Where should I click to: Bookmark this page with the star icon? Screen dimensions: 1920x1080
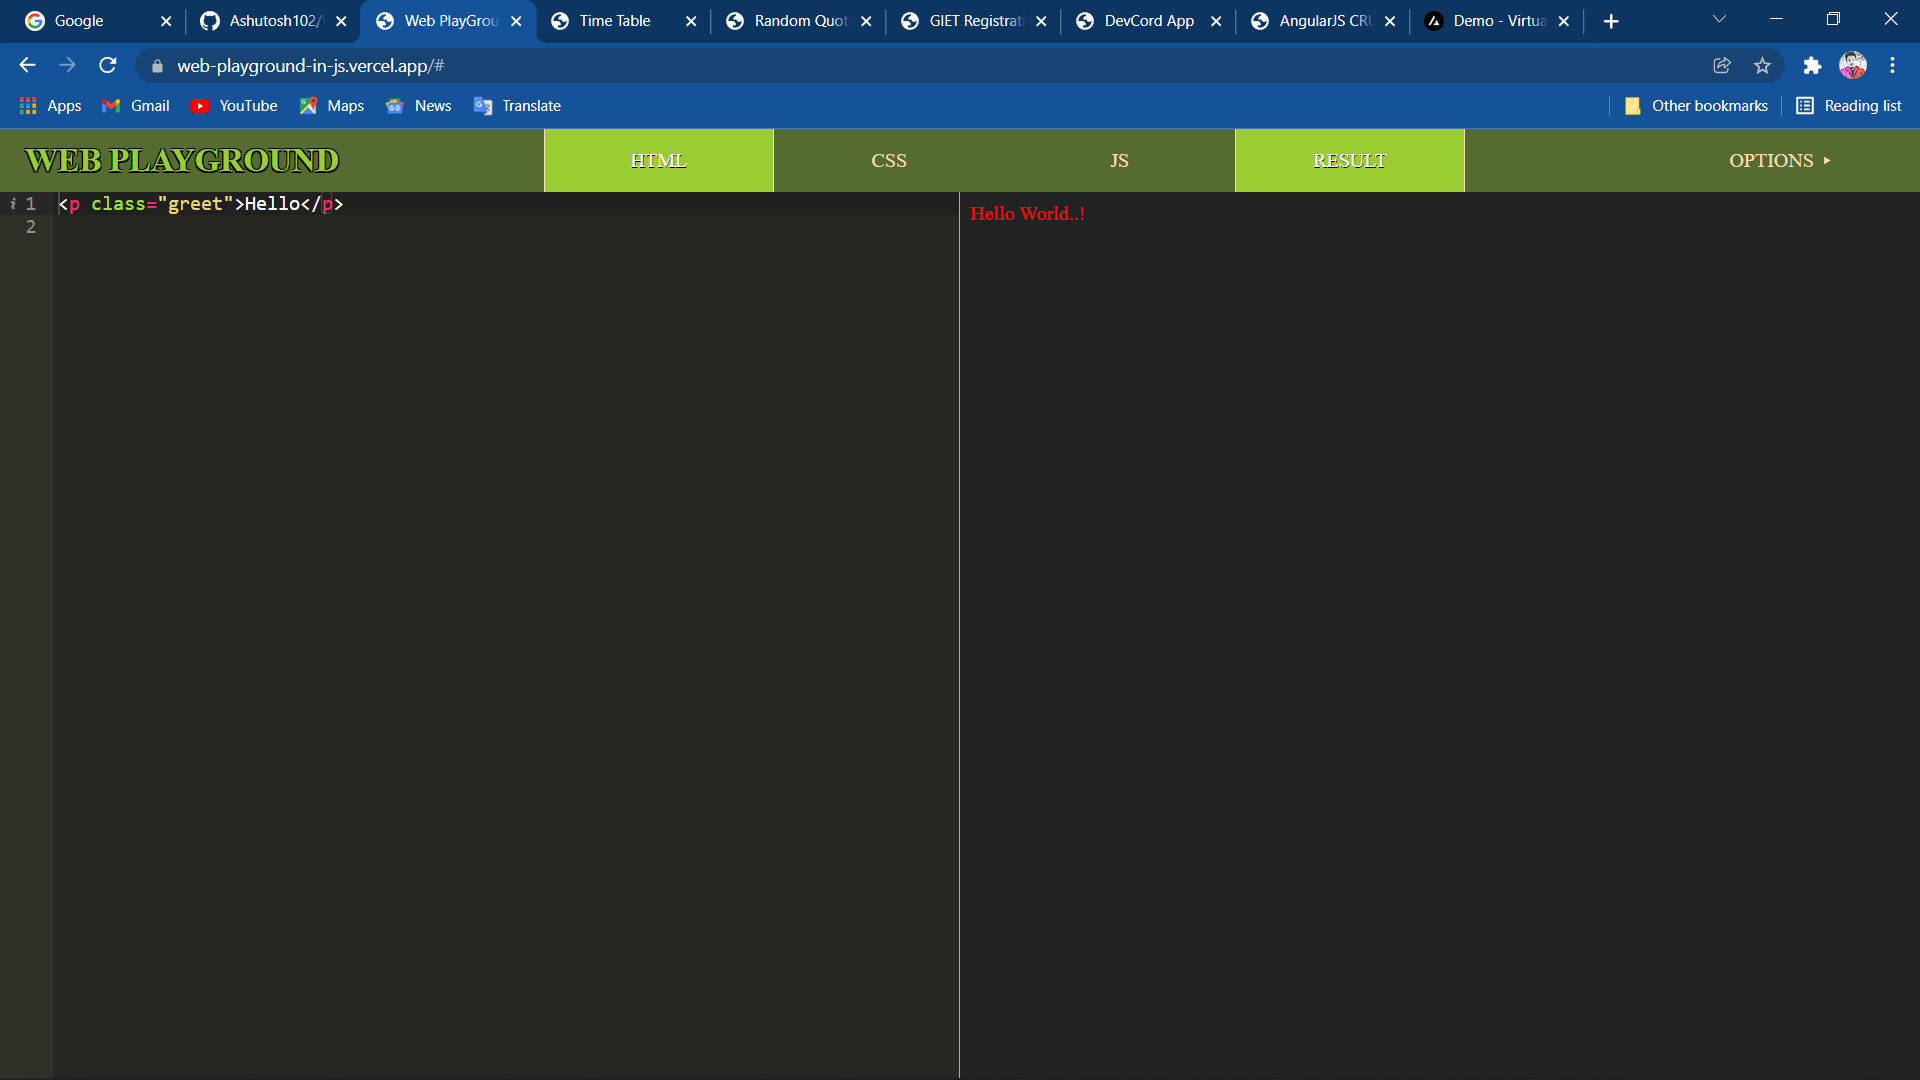(x=1762, y=65)
